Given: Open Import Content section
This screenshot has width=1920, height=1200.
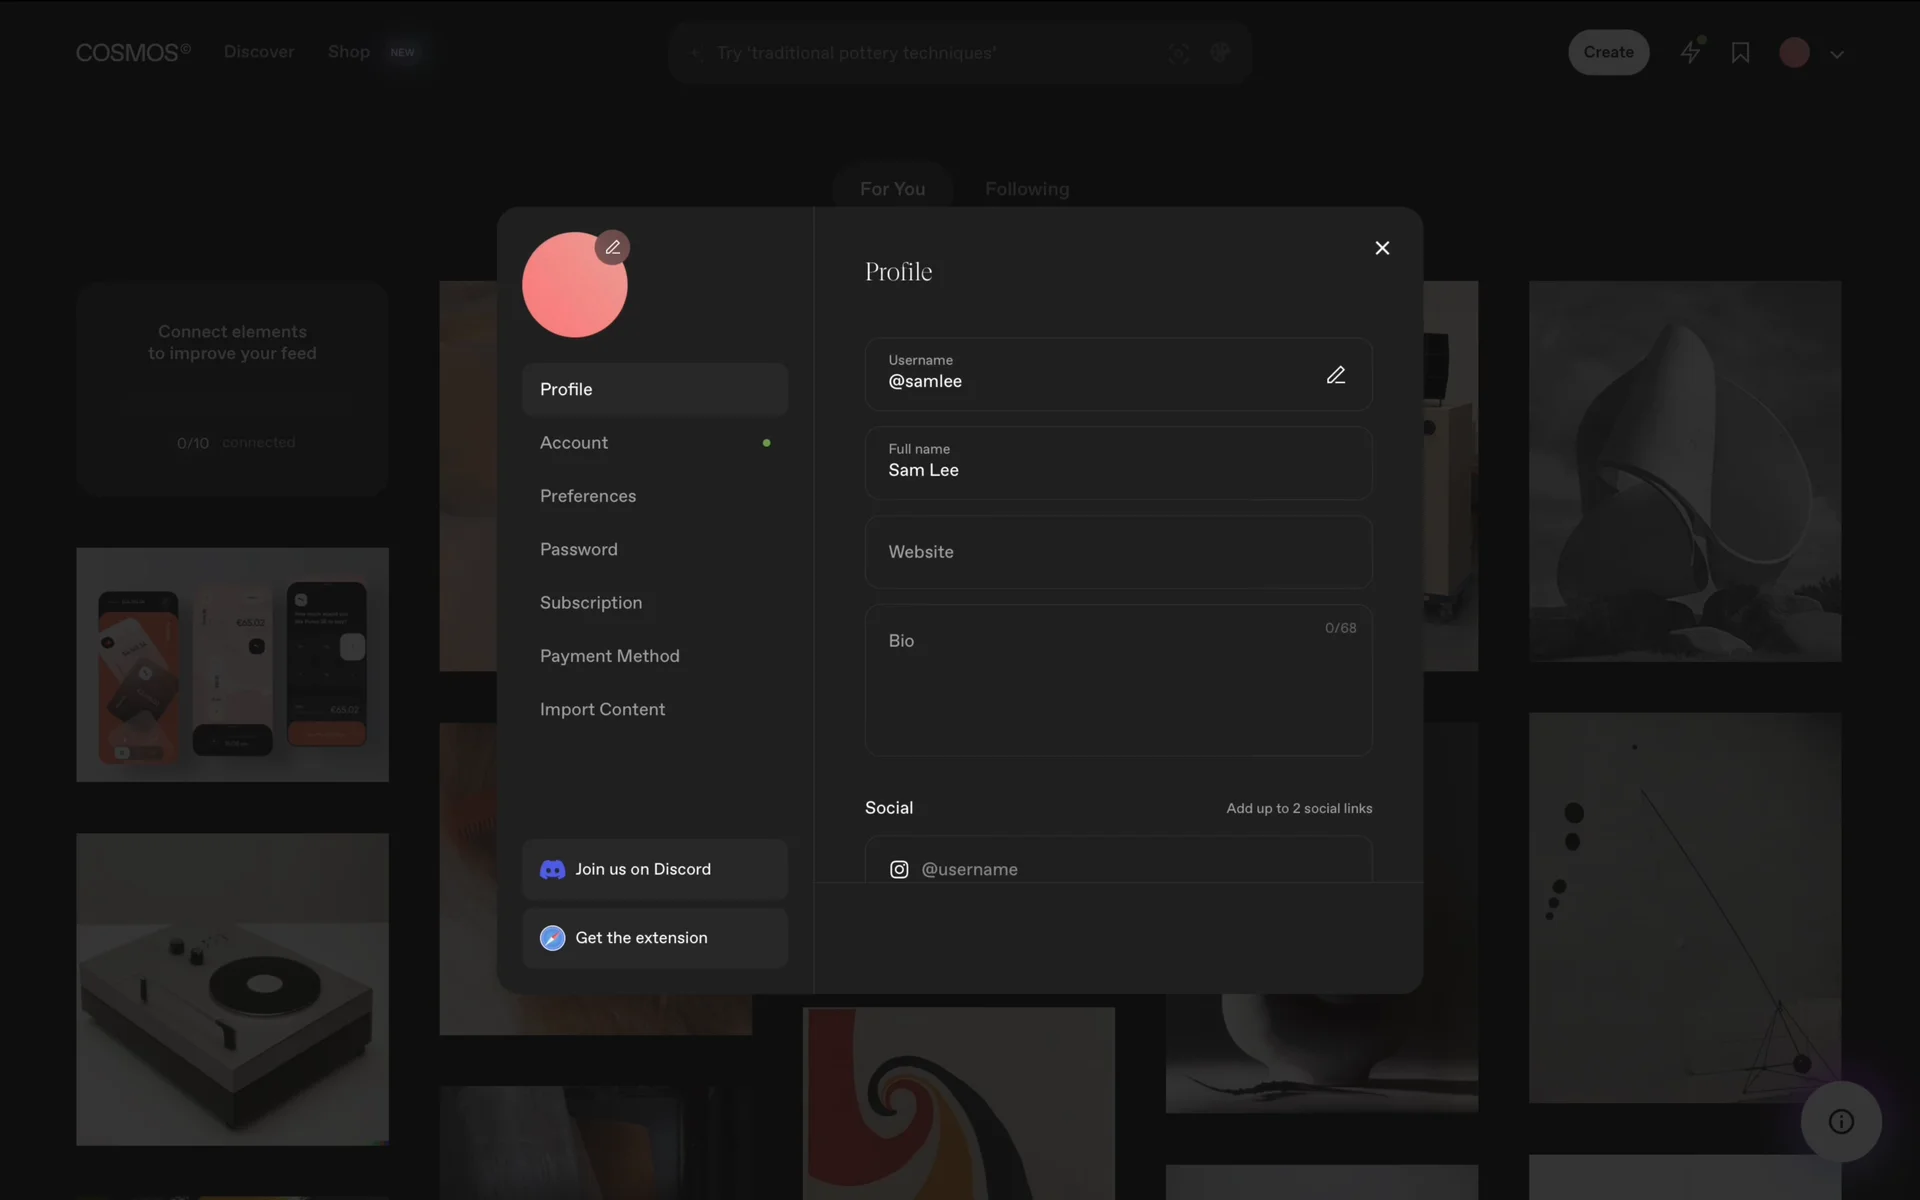Looking at the screenshot, I should click(x=602, y=709).
